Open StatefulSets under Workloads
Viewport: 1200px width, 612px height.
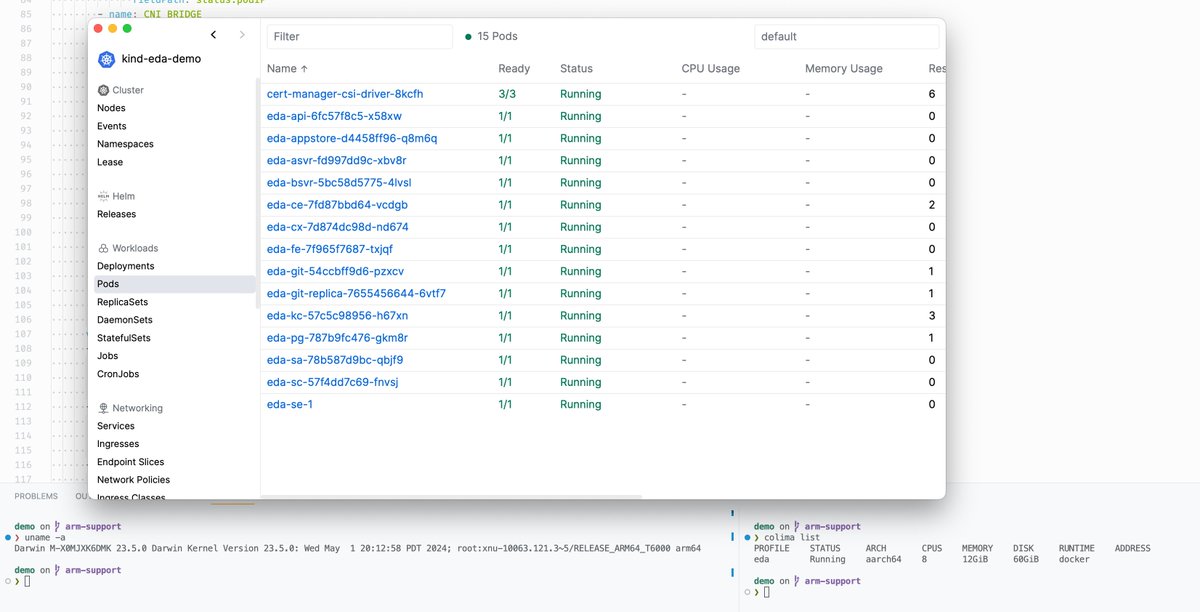(124, 338)
